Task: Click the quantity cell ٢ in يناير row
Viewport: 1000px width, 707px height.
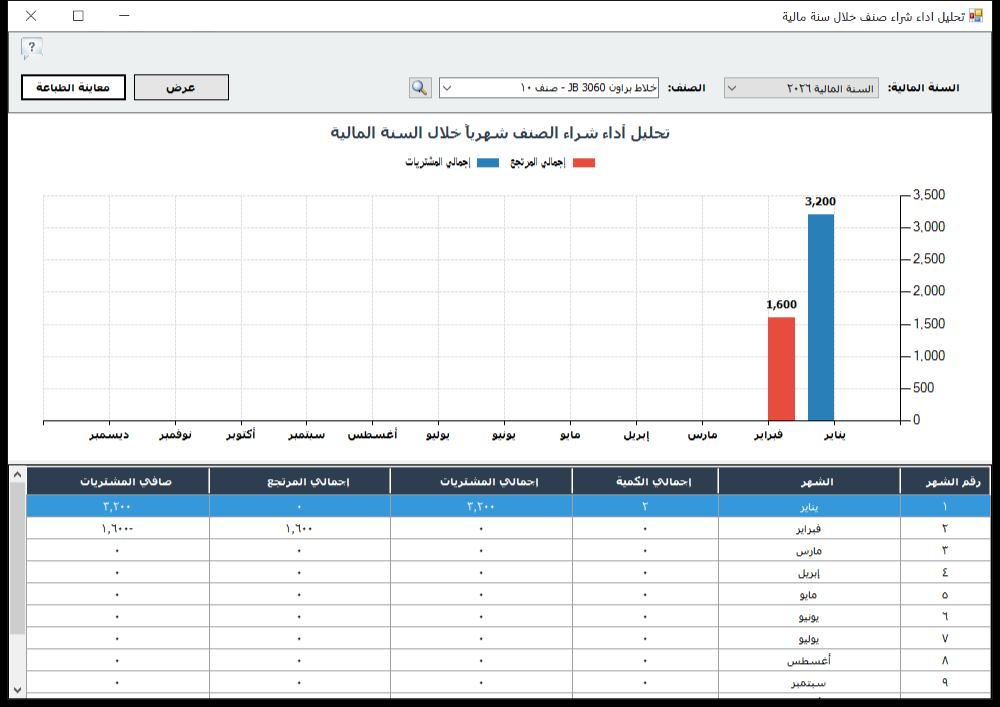Action: tap(645, 506)
